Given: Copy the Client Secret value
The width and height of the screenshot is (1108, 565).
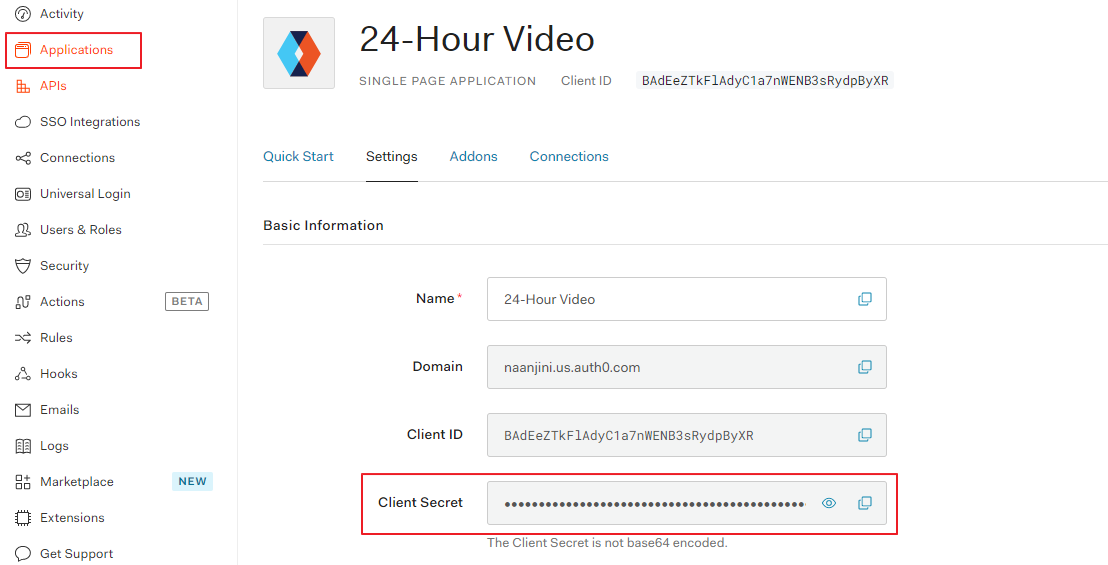Looking at the screenshot, I should coord(864,502).
